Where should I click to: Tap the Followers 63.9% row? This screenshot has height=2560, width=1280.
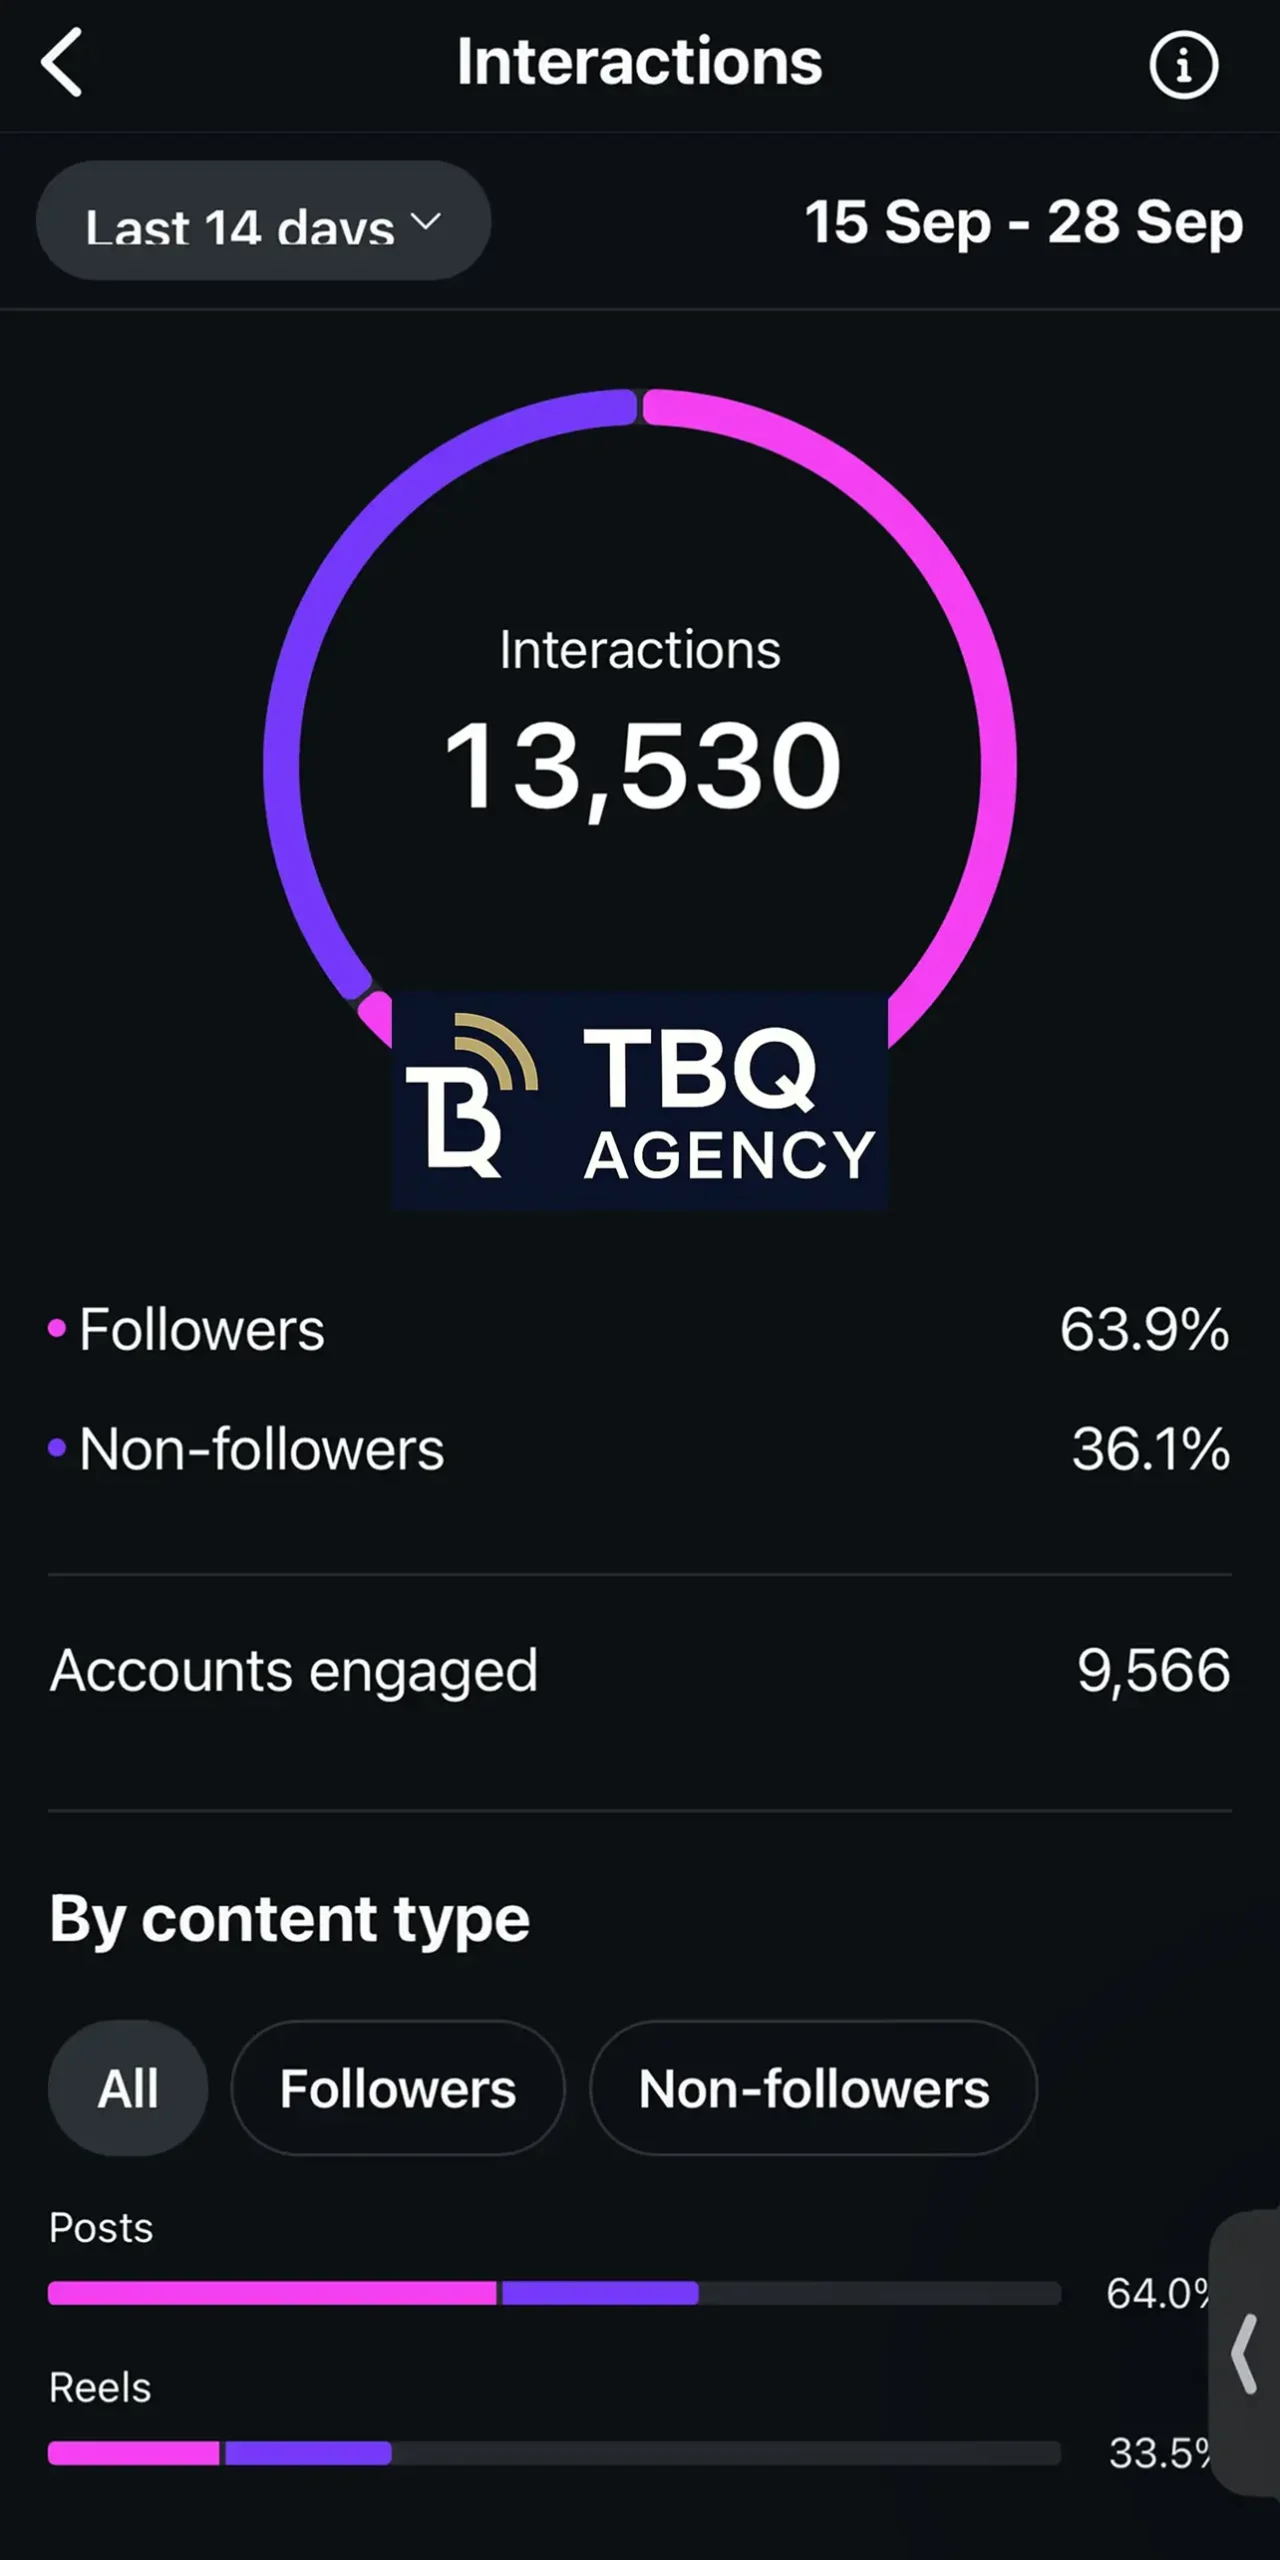tap(640, 1329)
